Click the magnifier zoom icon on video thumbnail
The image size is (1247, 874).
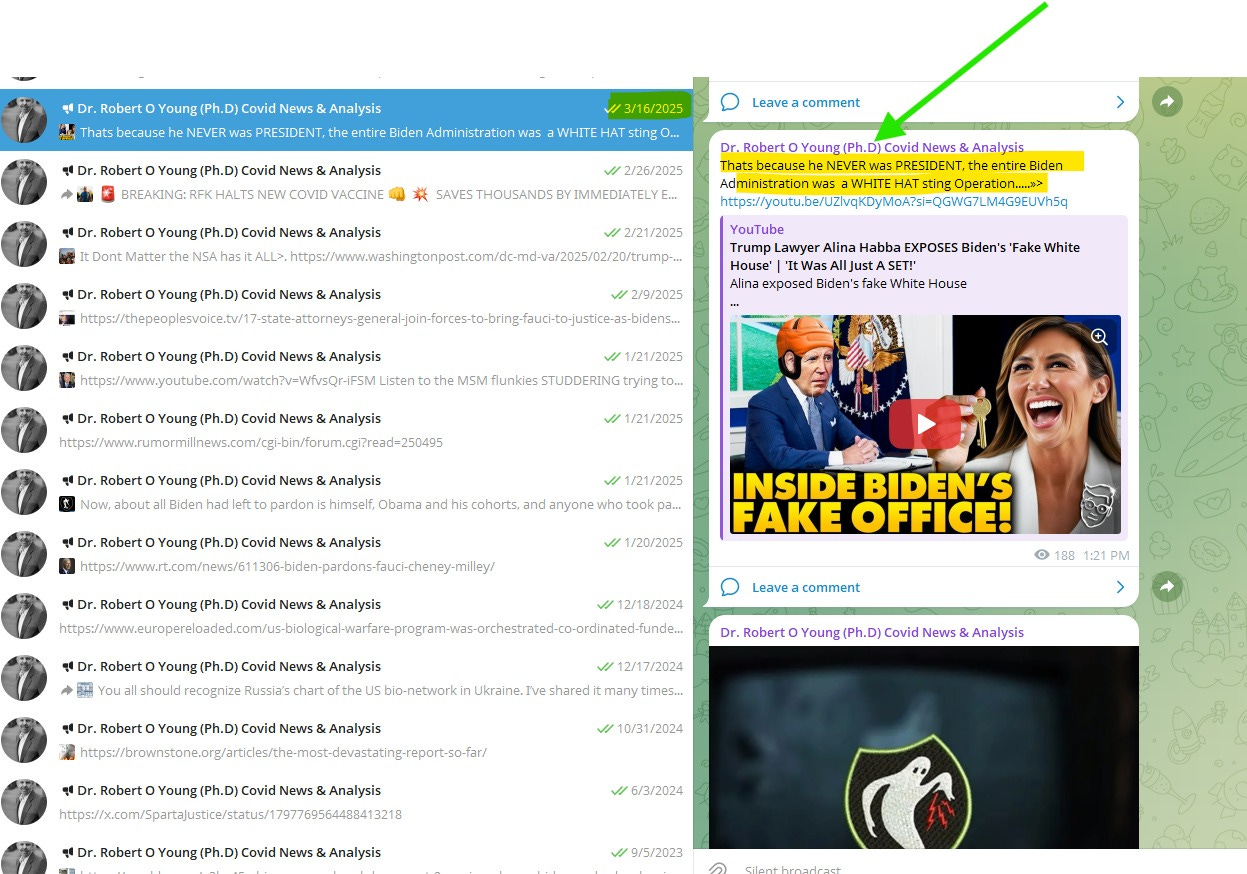(x=1100, y=337)
